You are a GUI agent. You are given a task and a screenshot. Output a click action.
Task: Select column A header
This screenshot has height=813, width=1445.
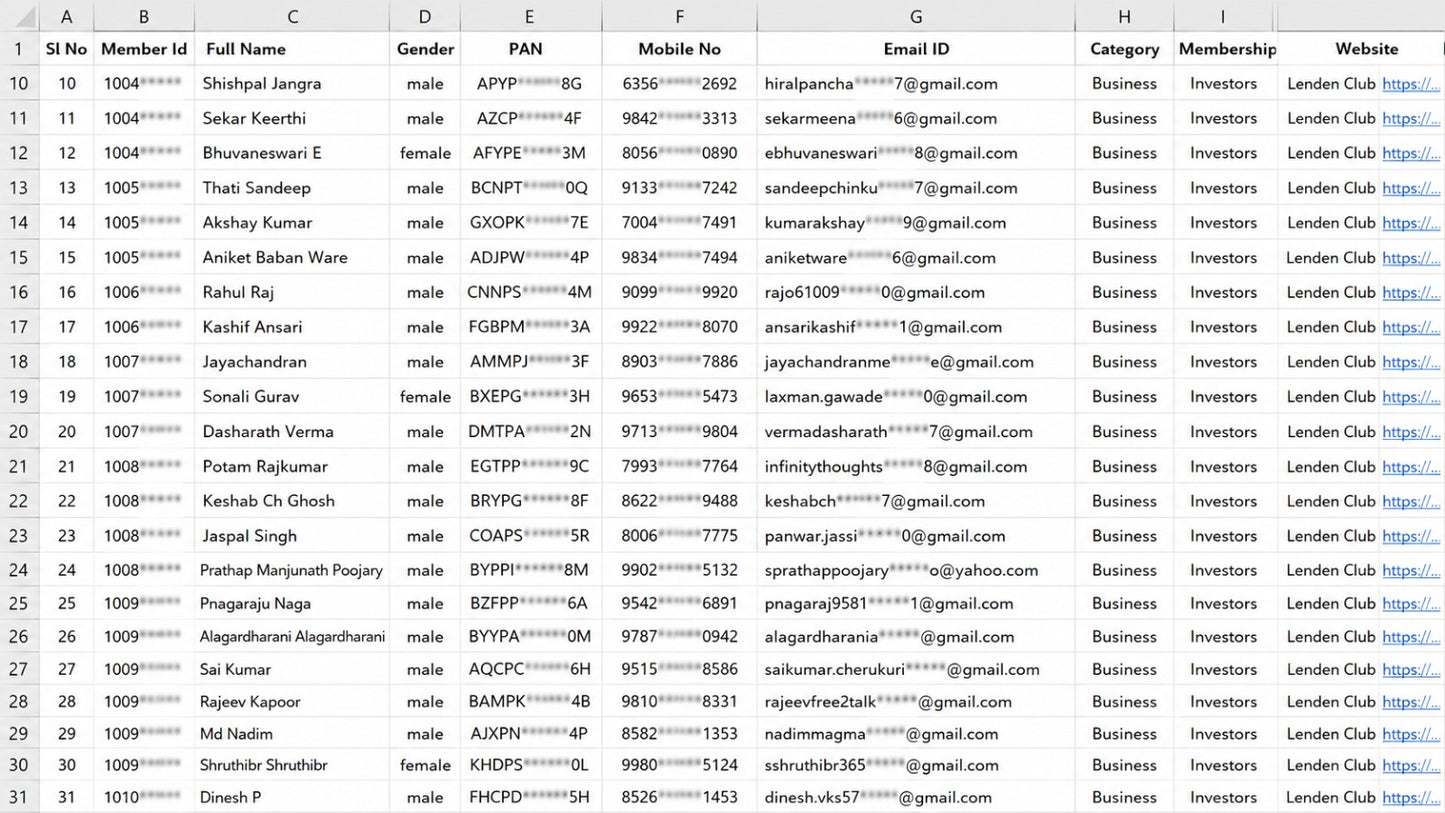coord(66,16)
